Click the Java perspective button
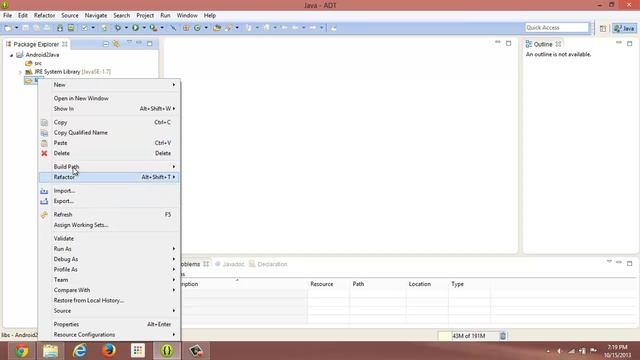Screen dimensions: 640x360 [624, 28]
